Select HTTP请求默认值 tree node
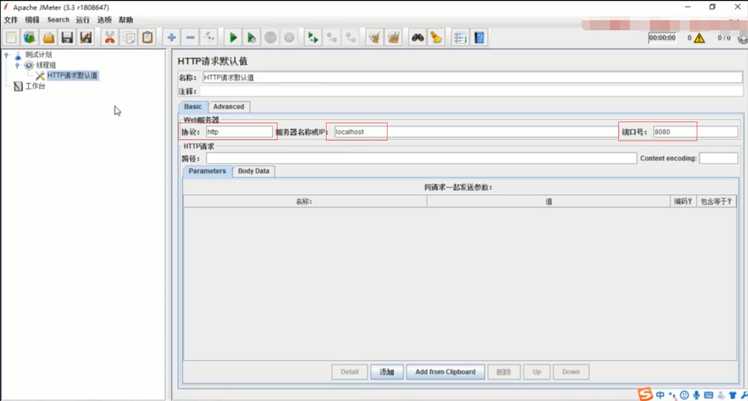The height and width of the screenshot is (401, 748). (x=73, y=75)
